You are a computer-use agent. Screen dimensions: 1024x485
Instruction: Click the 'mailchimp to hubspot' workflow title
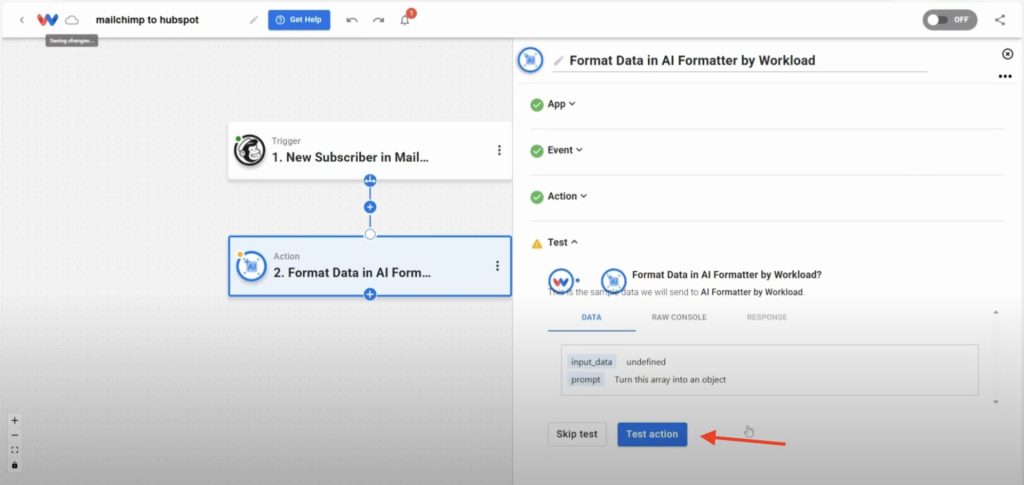pos(147,20)
